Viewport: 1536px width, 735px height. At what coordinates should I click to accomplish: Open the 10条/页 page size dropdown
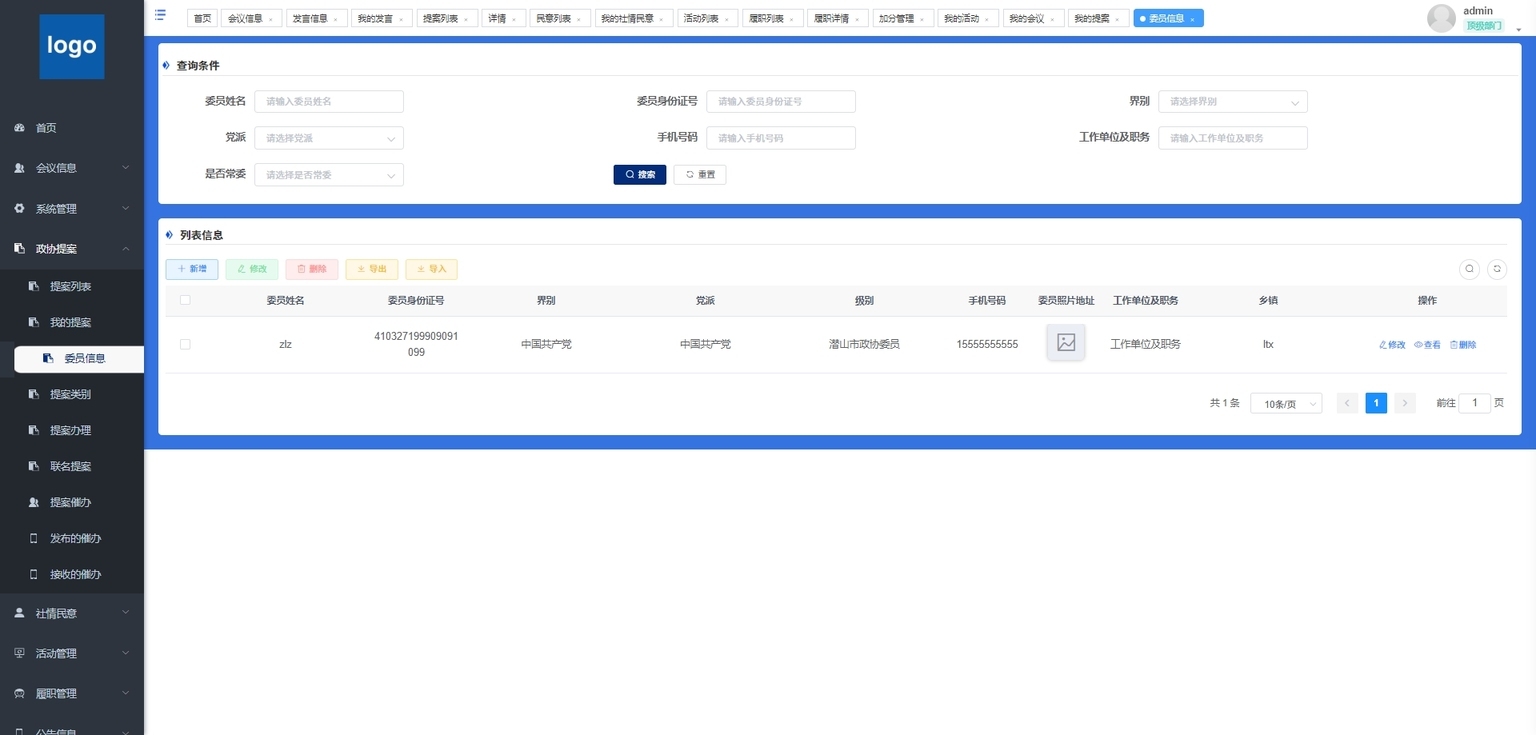(x=1286, y=404)
